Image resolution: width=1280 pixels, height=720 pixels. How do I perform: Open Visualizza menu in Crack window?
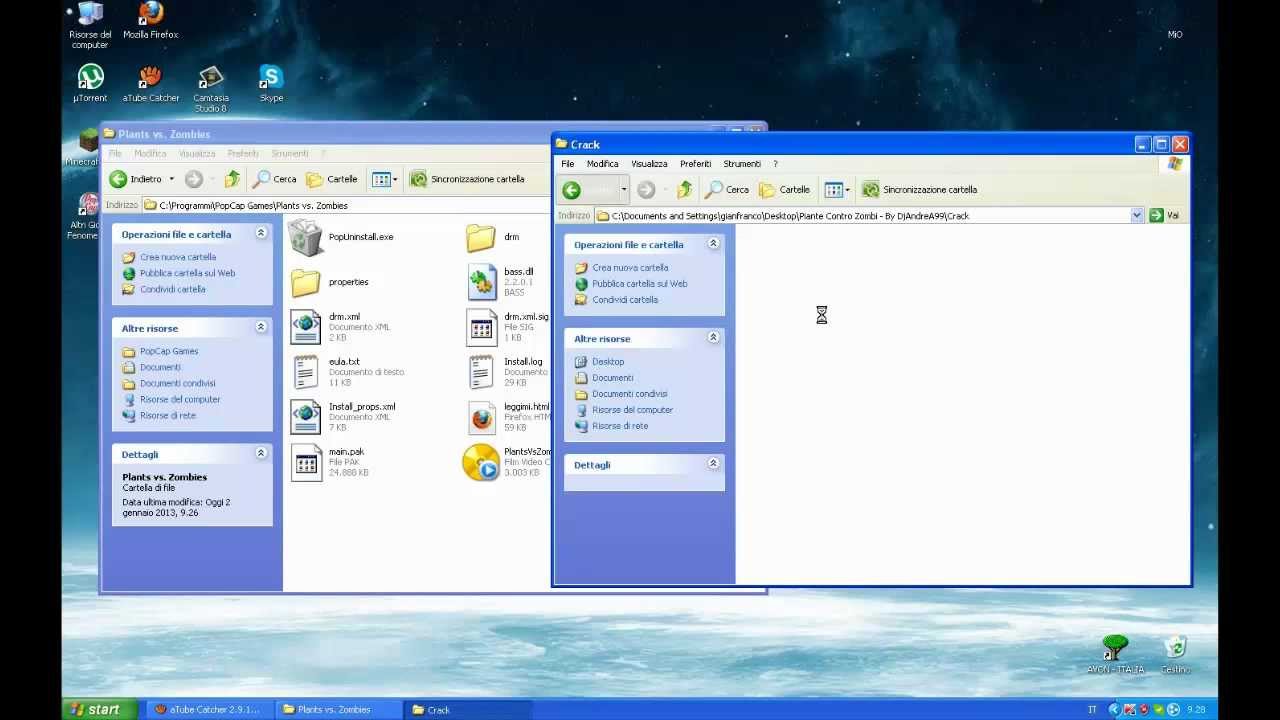click(x=649, y=163)
